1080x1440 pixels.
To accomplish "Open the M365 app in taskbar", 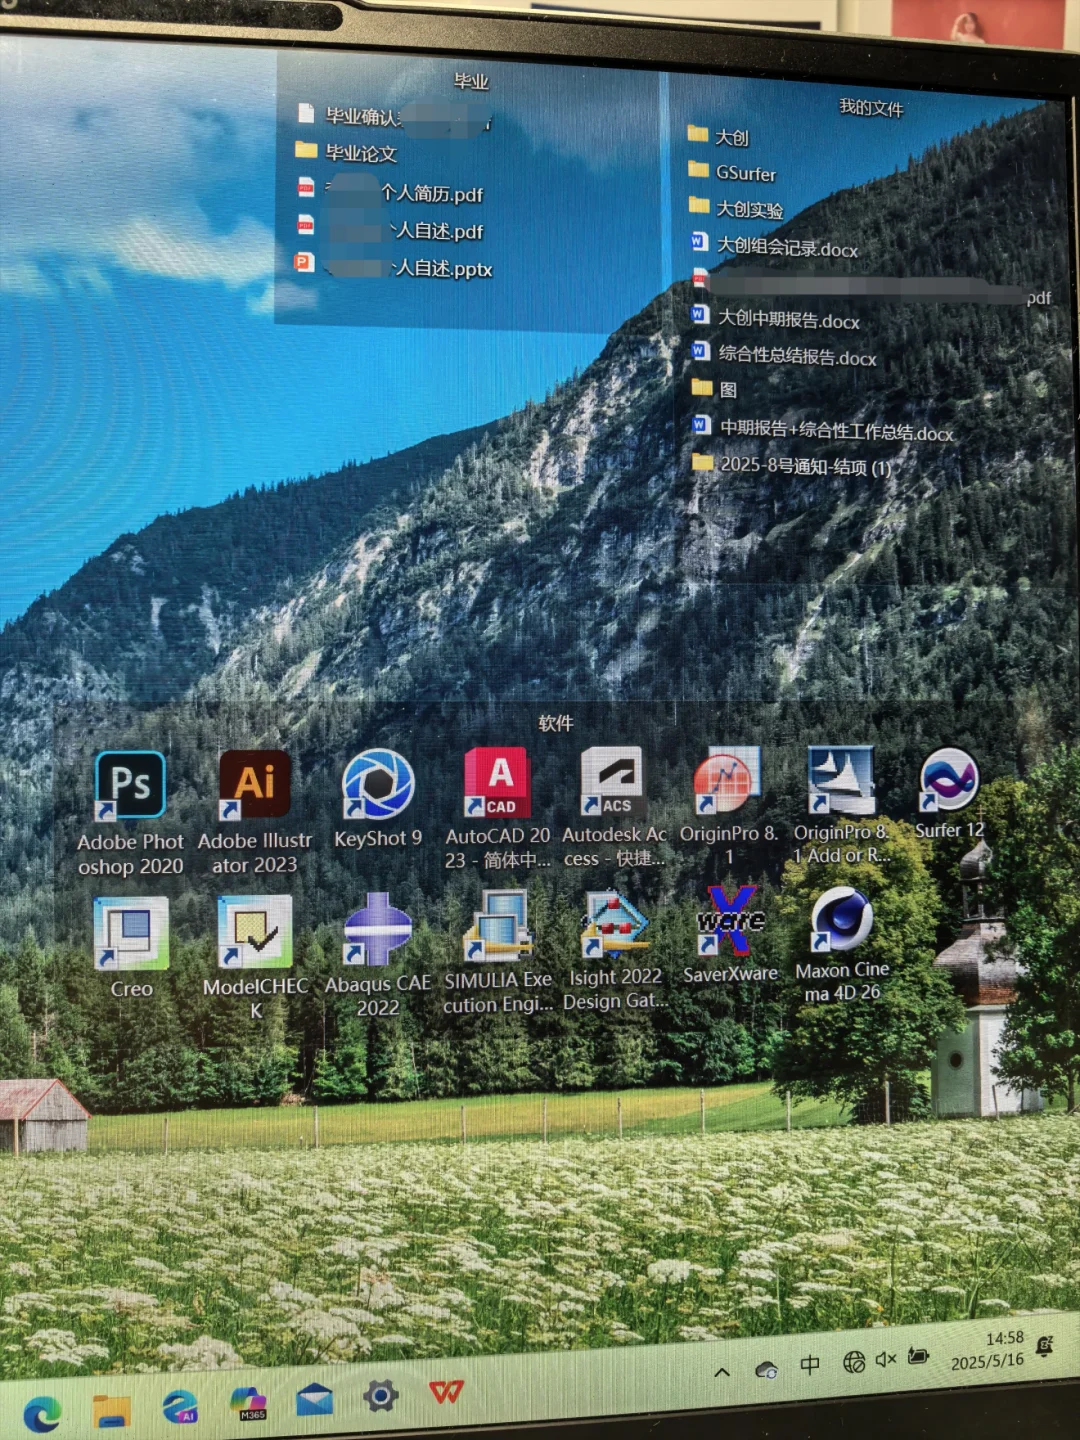I will [247, 1402].
